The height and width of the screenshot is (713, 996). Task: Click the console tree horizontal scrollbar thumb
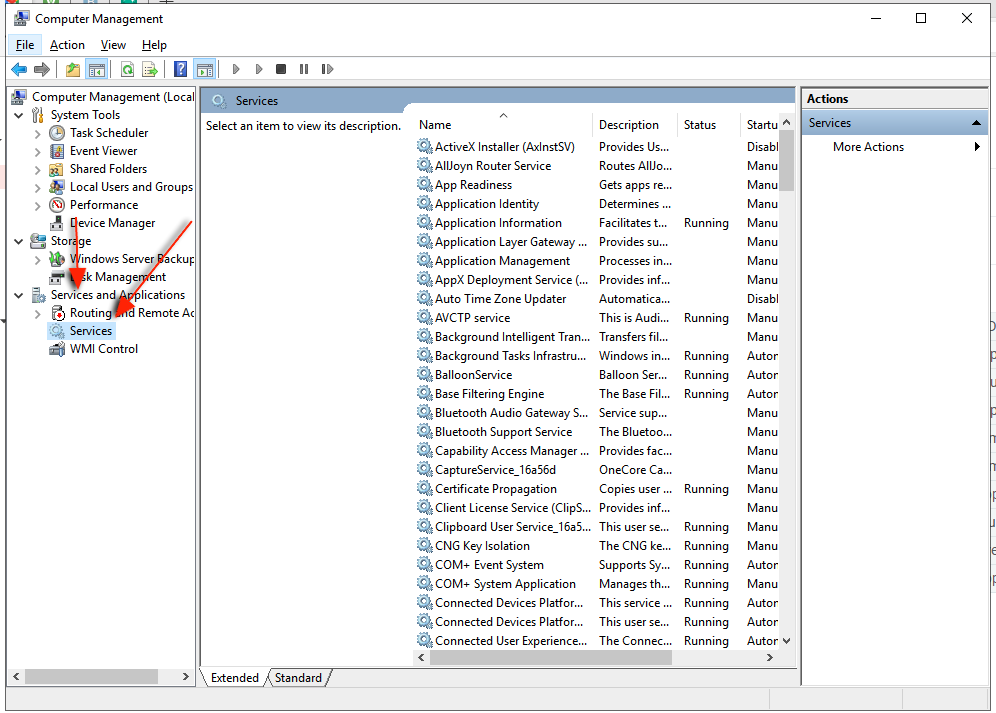(91, 676)
